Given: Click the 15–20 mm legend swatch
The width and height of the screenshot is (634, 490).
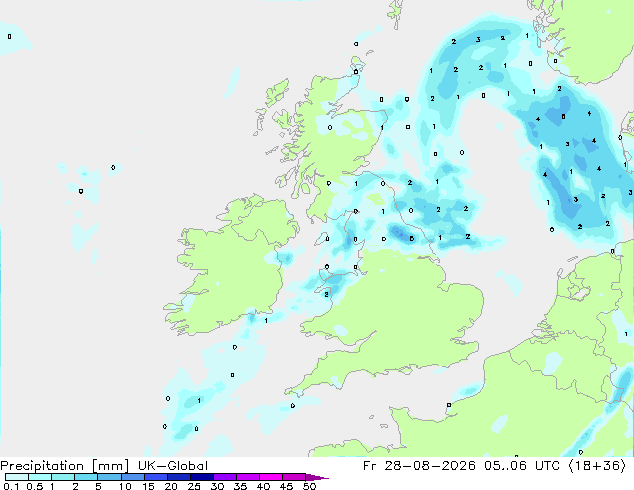Looking at the screenshot, I should [156, 477].
